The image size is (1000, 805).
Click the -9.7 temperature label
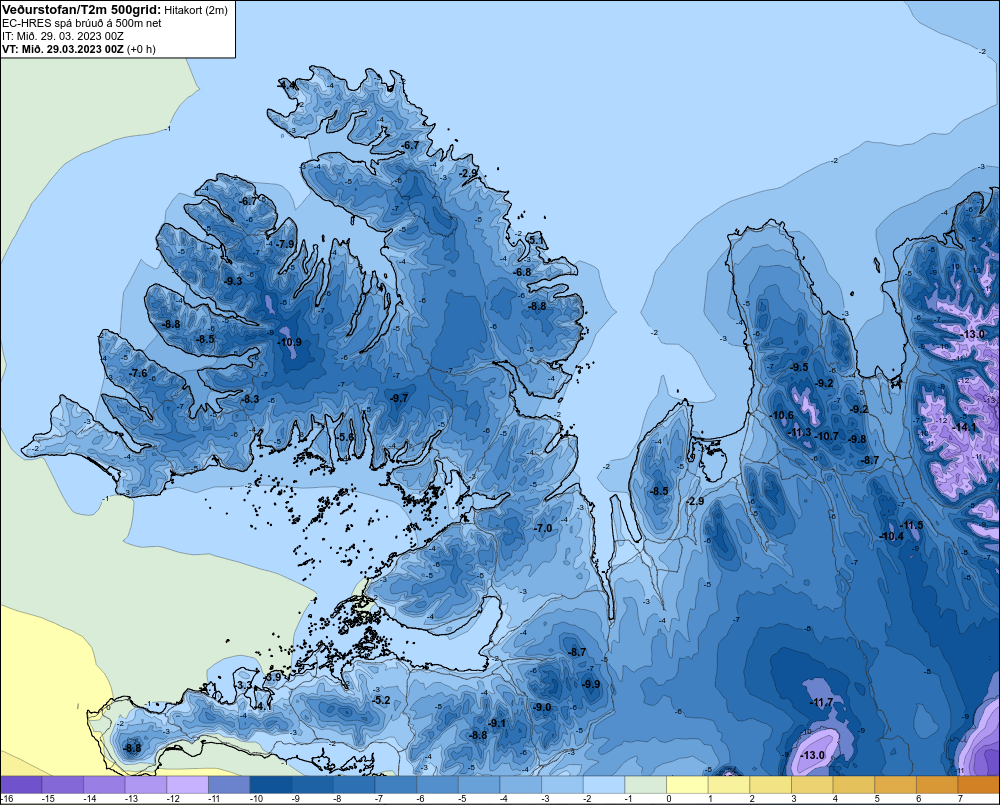[399, 398]
